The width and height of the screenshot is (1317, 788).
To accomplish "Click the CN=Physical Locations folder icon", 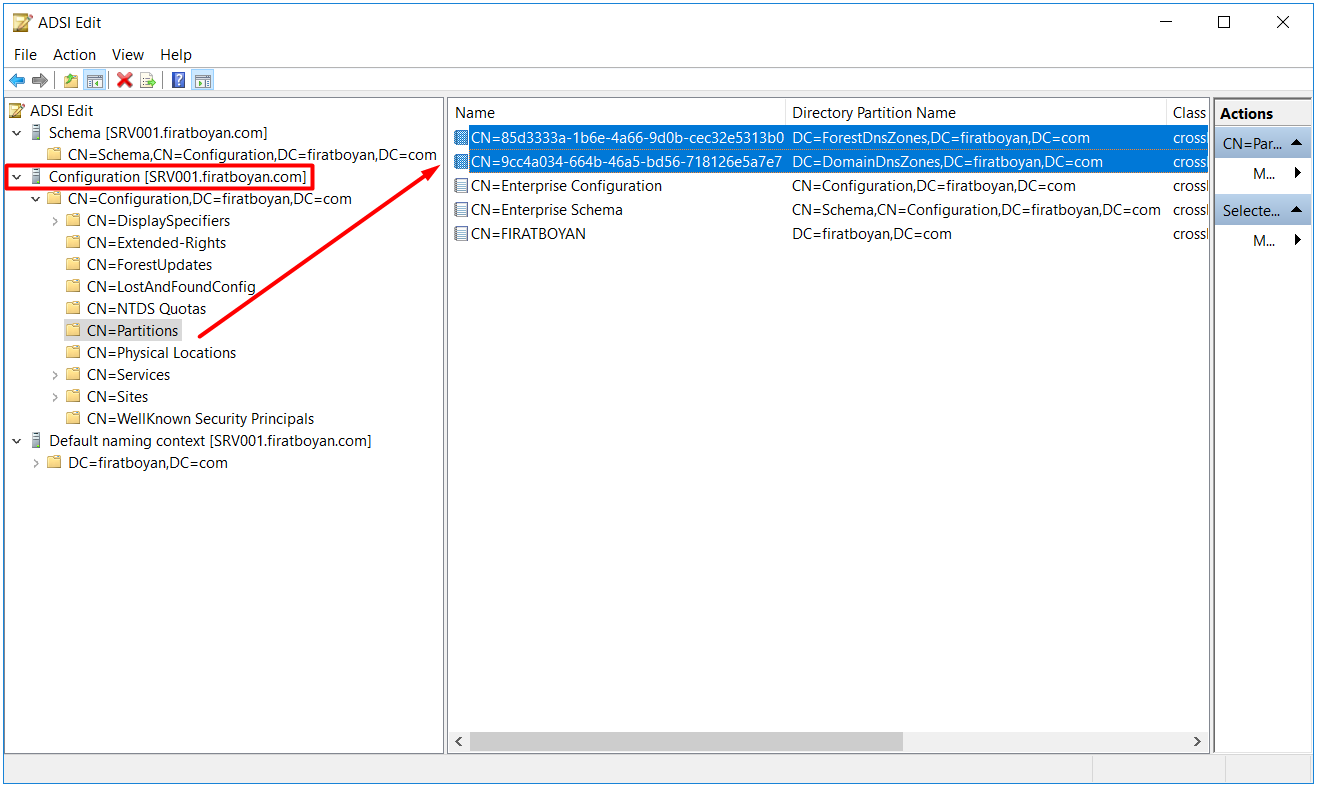I will tap(73, 353).
